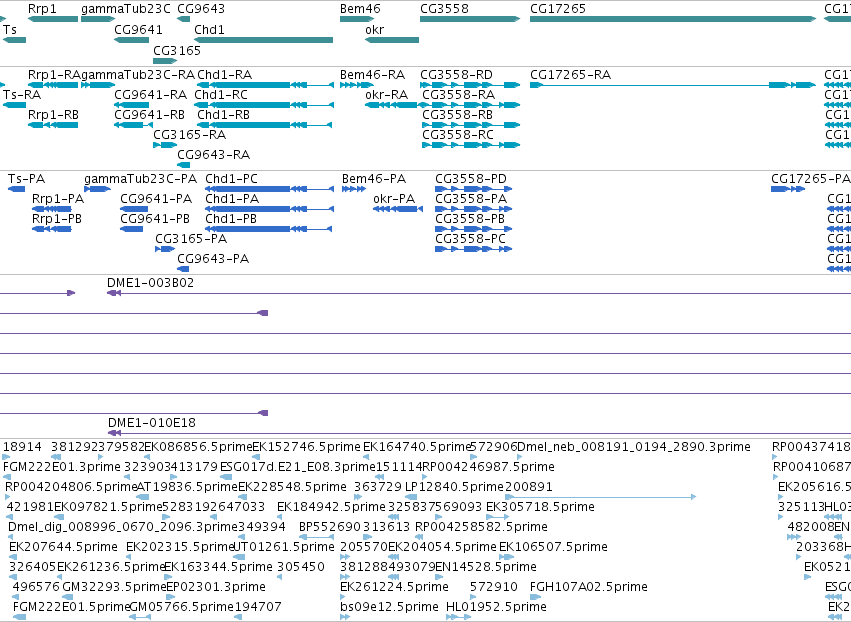Select the CG9641-PA protein label
Image resolution: width=851 pixels, height=622 pixels.
156,199
